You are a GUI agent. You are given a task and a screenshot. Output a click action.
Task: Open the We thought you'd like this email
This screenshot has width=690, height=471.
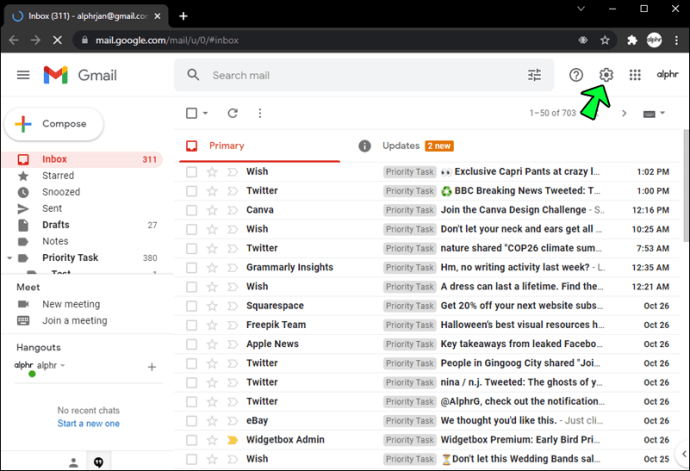pos(499,421)
